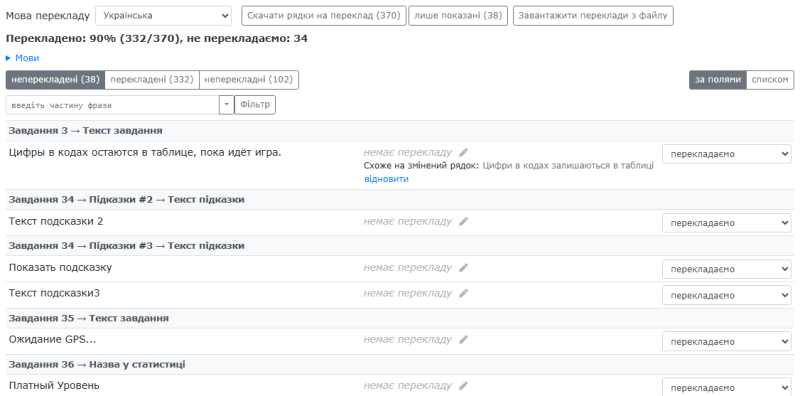The height and width of the screenshot is (396, 800).
Task: Click pencil icon next to 'Текст подсказки 2'
Action: tap(463, 221)
